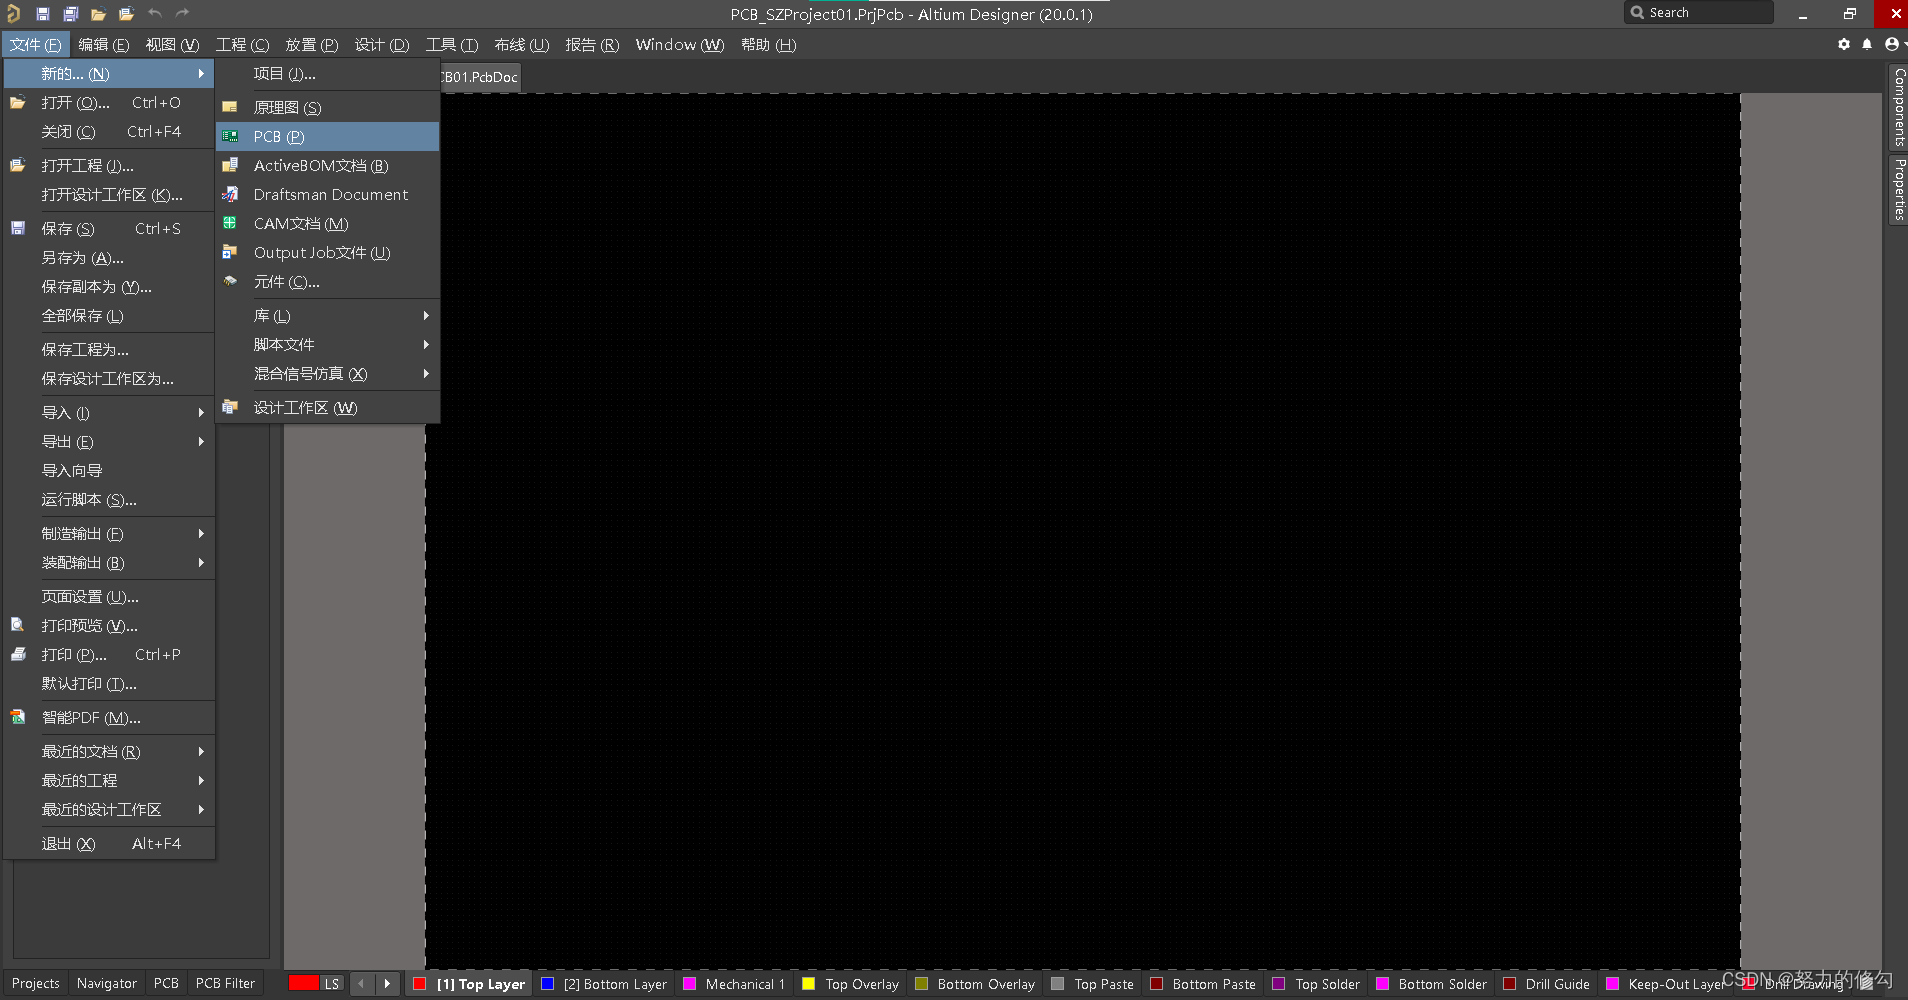
Task: Create new PCB (P) document
Action: 328,136
